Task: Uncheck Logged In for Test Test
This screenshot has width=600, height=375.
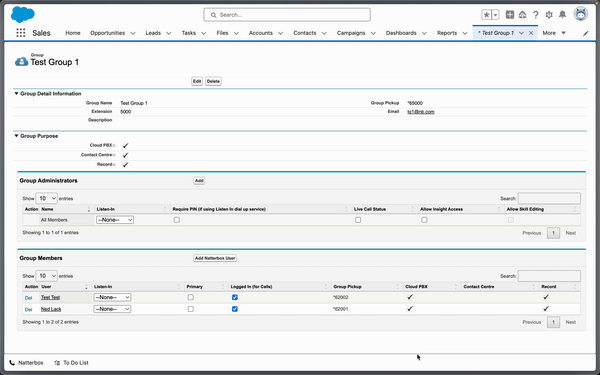Action: pyautogui.click(x=235, y=297)
